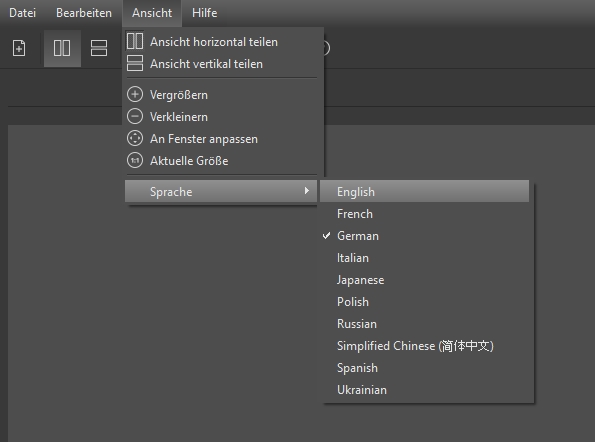
Task: Choose Ansicht vertikal teilen
Action: (x=221, y=64)
